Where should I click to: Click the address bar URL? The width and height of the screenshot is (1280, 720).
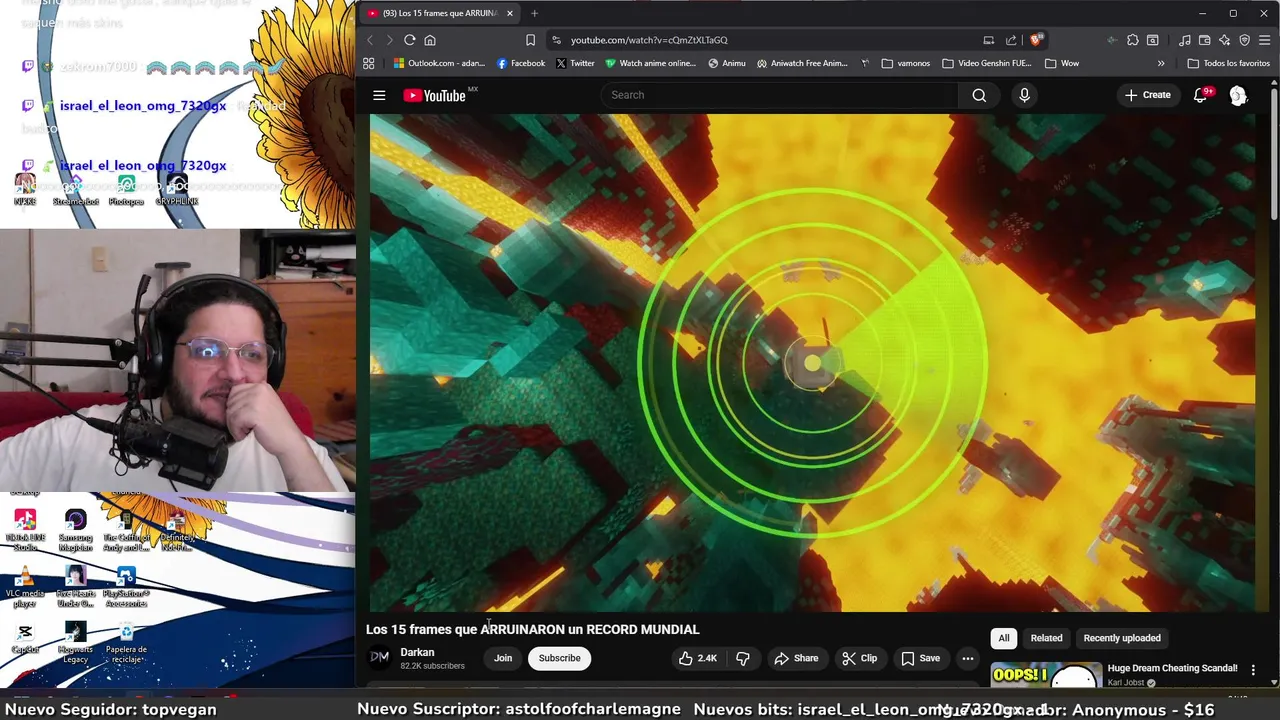[x=649, y=40]
